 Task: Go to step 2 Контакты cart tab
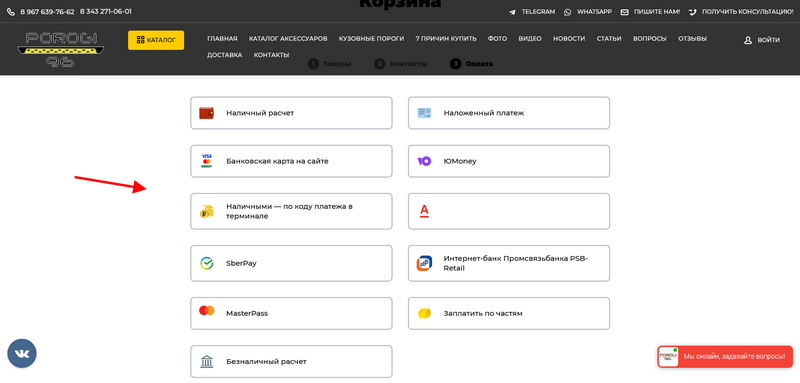(x=401, y=64)
